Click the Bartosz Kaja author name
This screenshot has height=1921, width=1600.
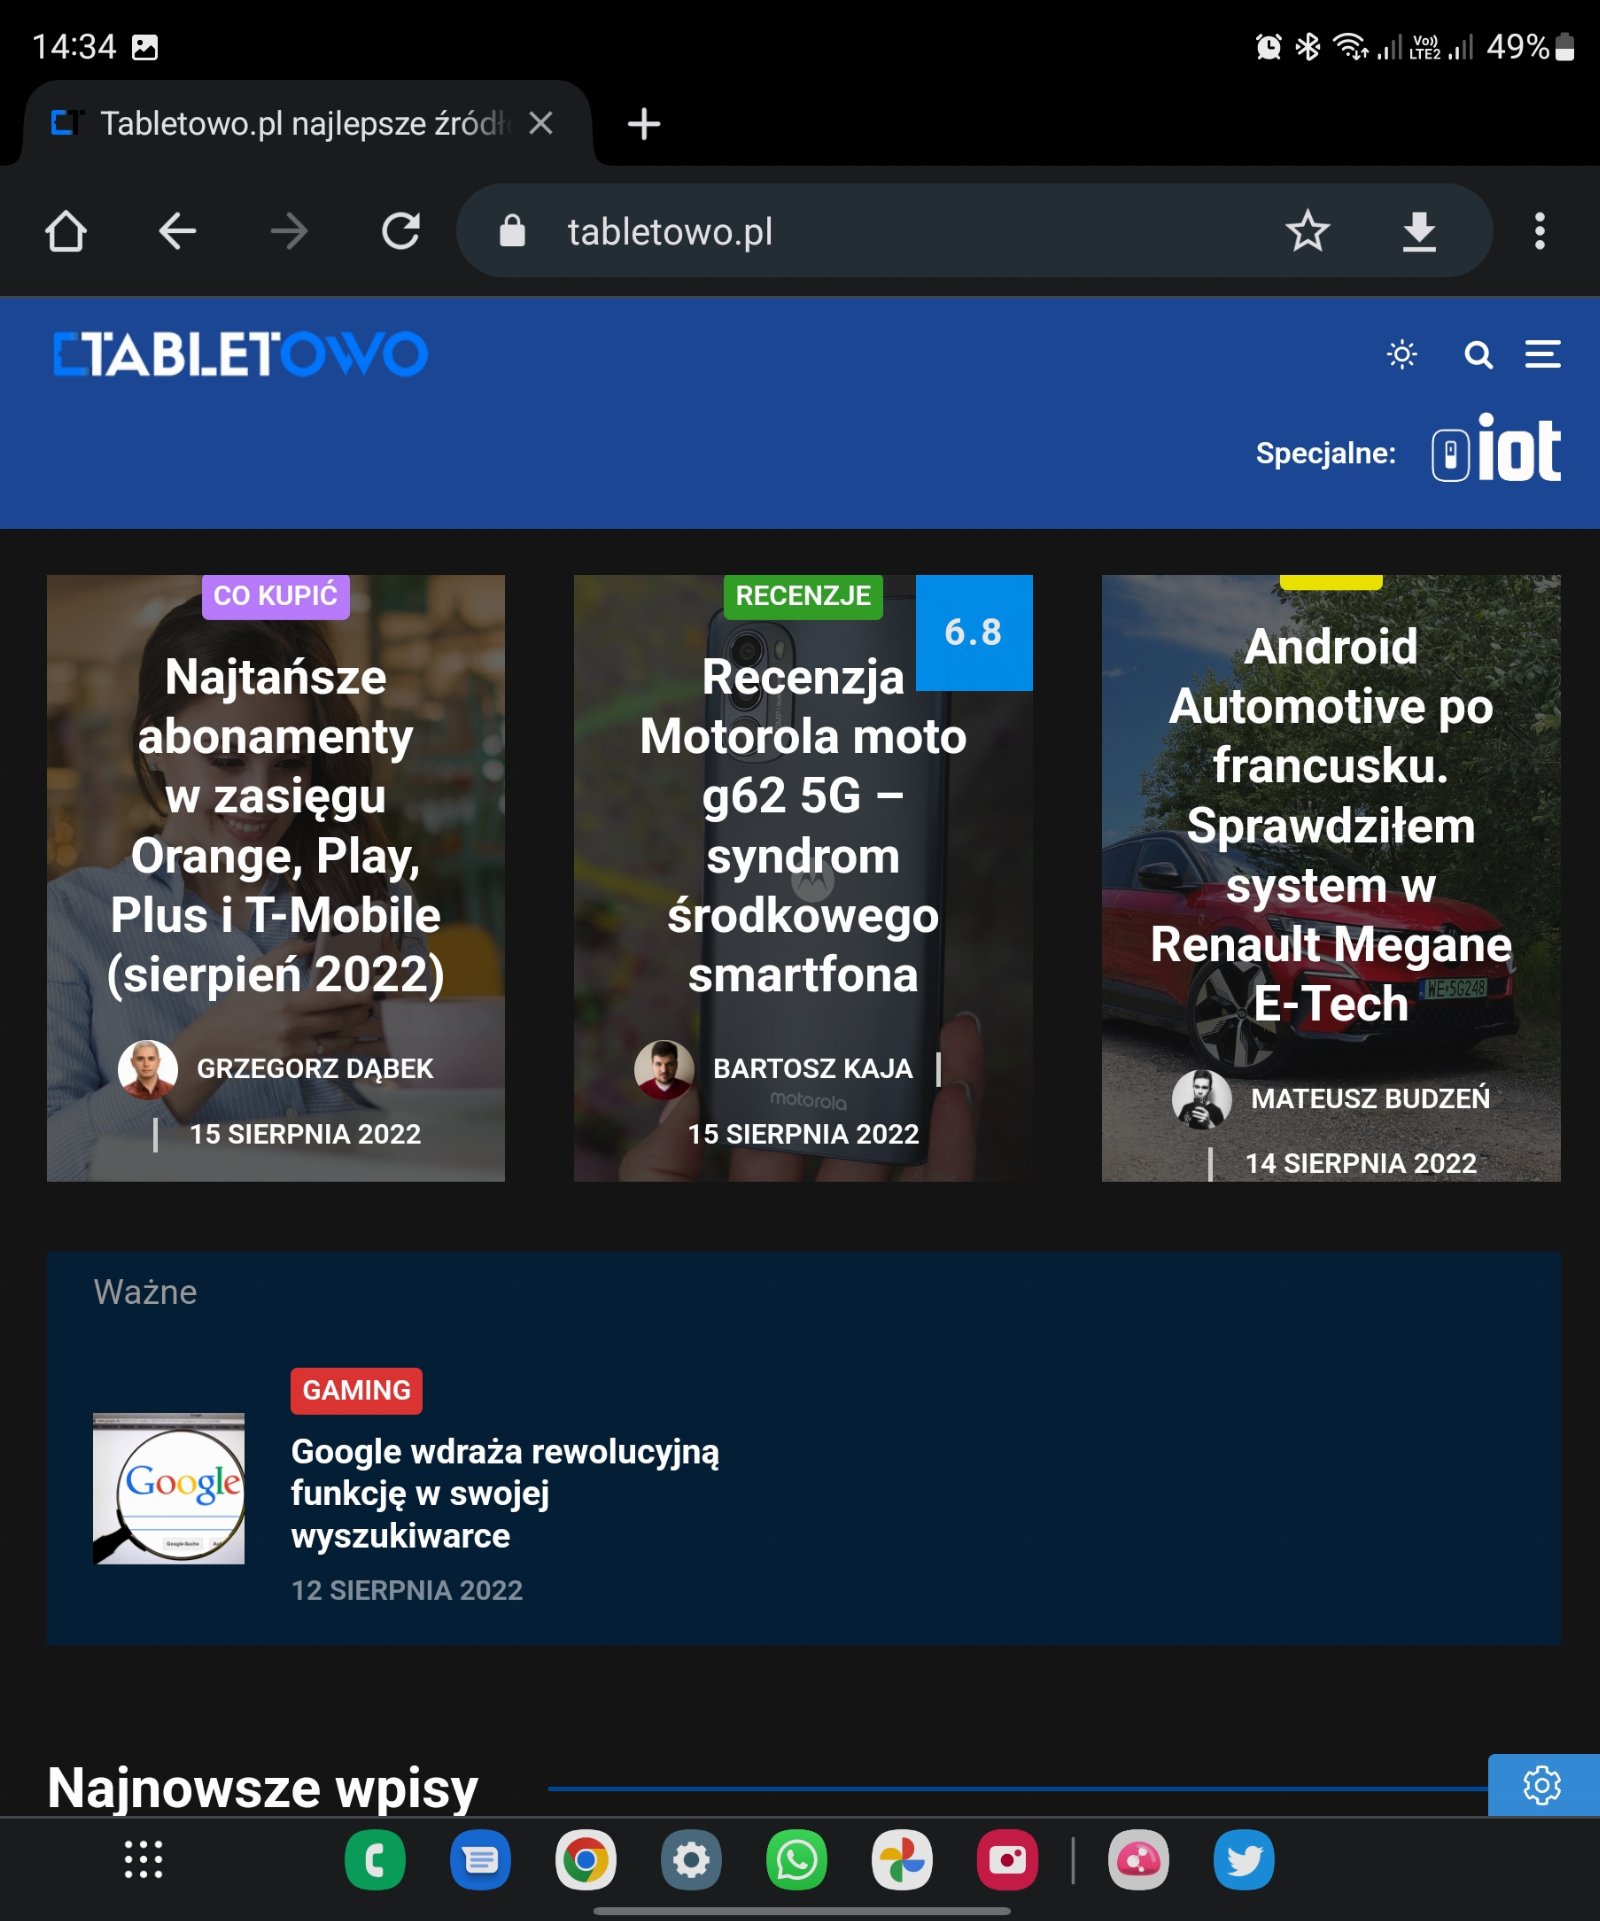813,1069
